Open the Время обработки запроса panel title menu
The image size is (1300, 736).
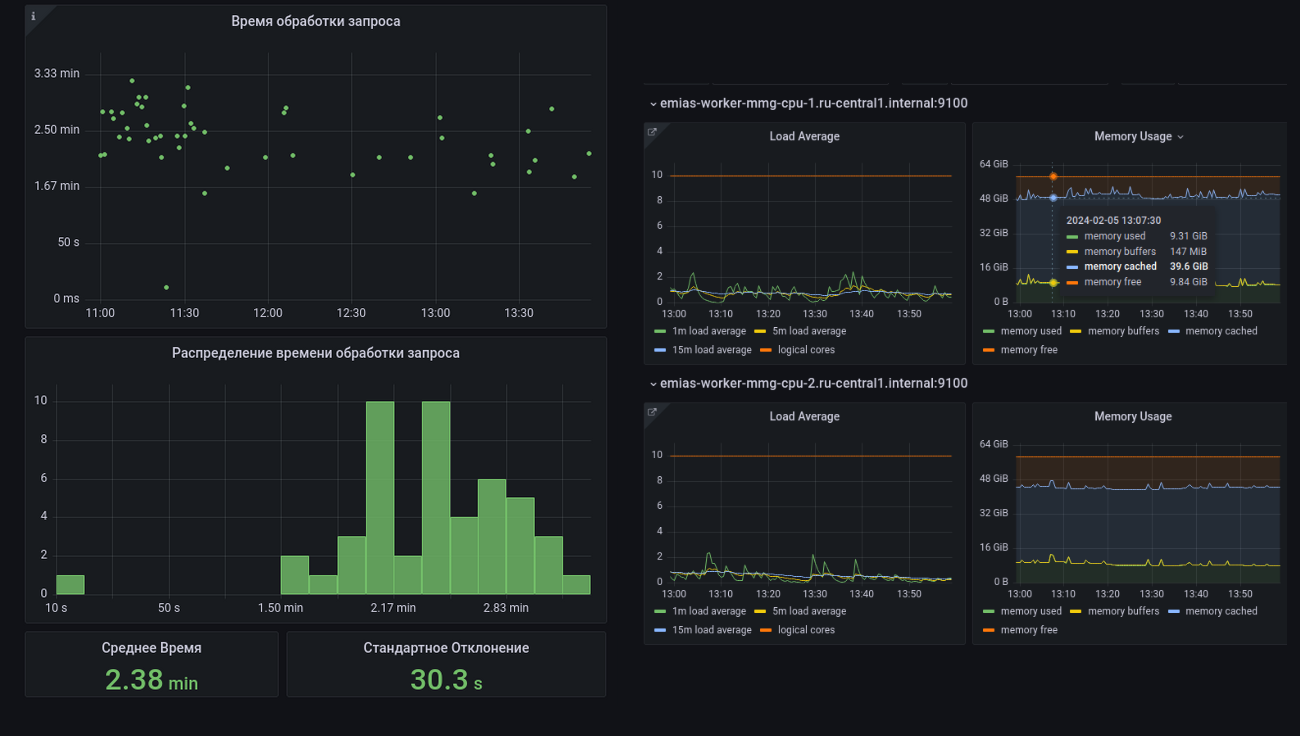(x=315, y=21)
